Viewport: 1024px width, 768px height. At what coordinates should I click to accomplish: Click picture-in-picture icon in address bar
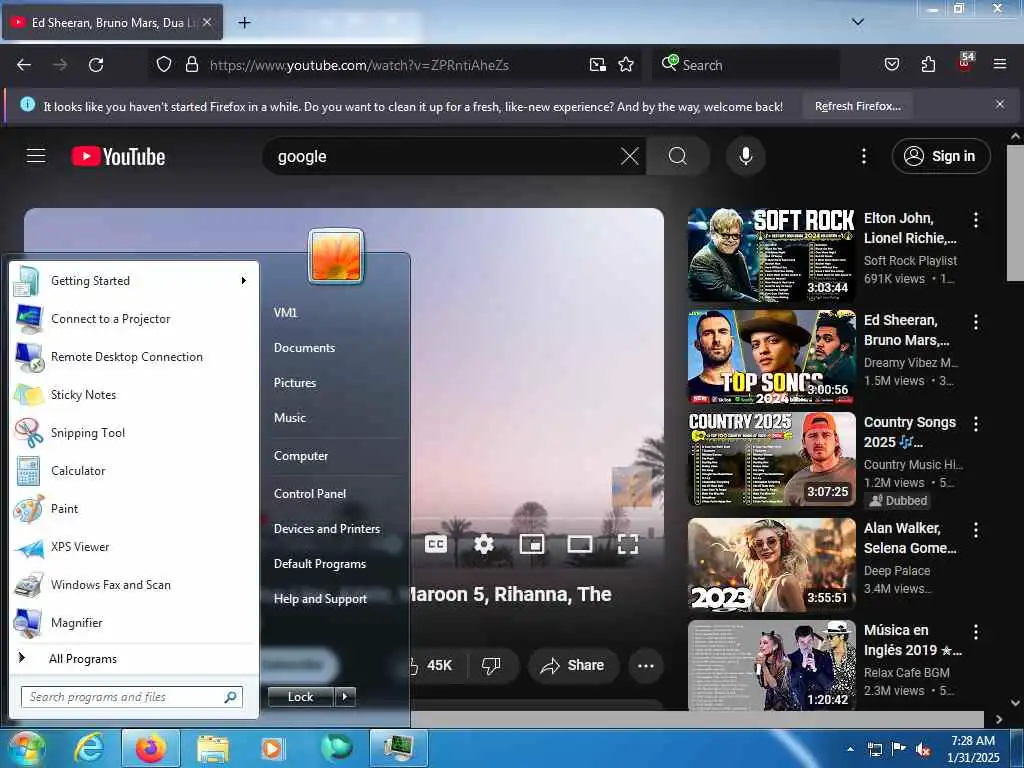(598, 65)
